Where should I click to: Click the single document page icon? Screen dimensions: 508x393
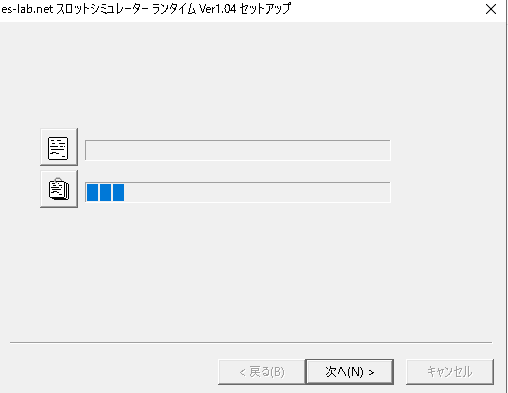click(59, 147)
